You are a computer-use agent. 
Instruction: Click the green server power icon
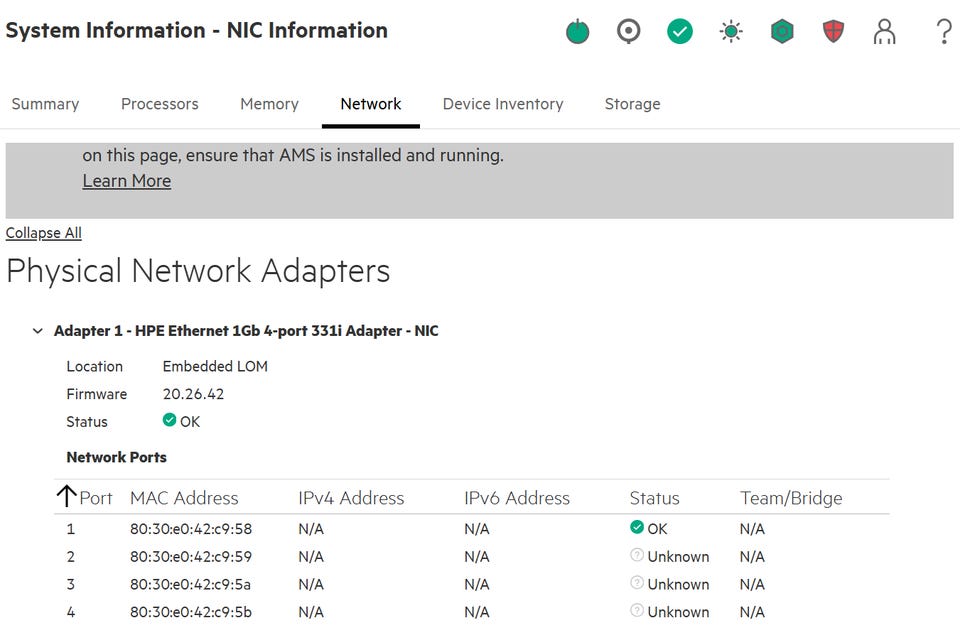point(578,32)
